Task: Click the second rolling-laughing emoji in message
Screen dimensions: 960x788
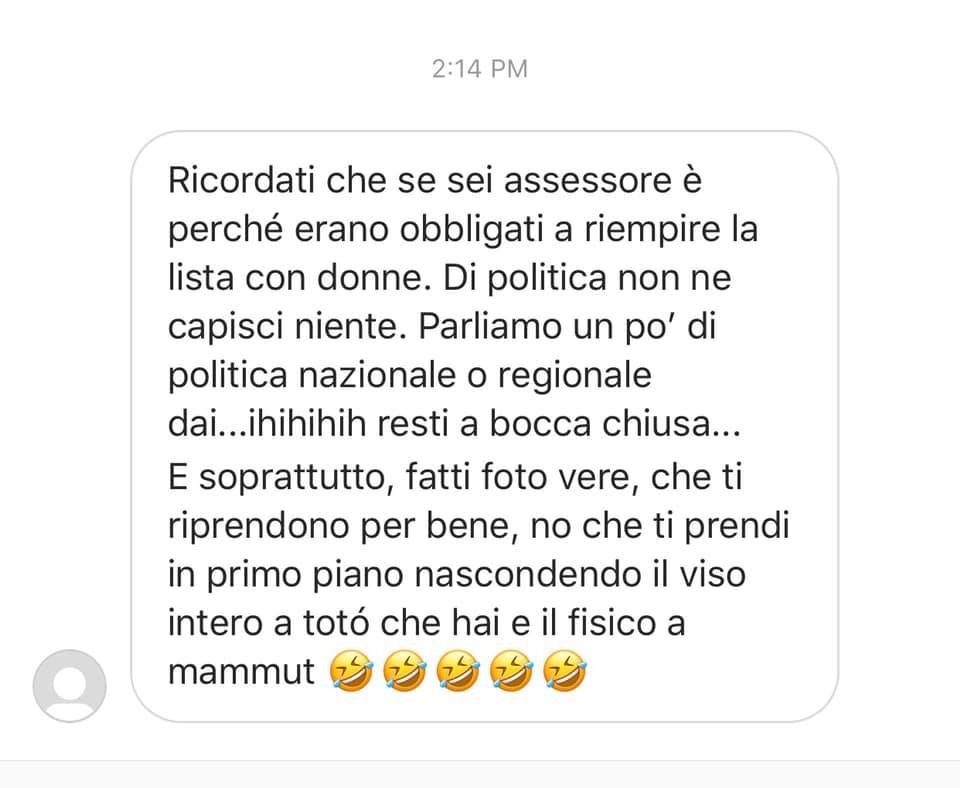Action: 404,671
